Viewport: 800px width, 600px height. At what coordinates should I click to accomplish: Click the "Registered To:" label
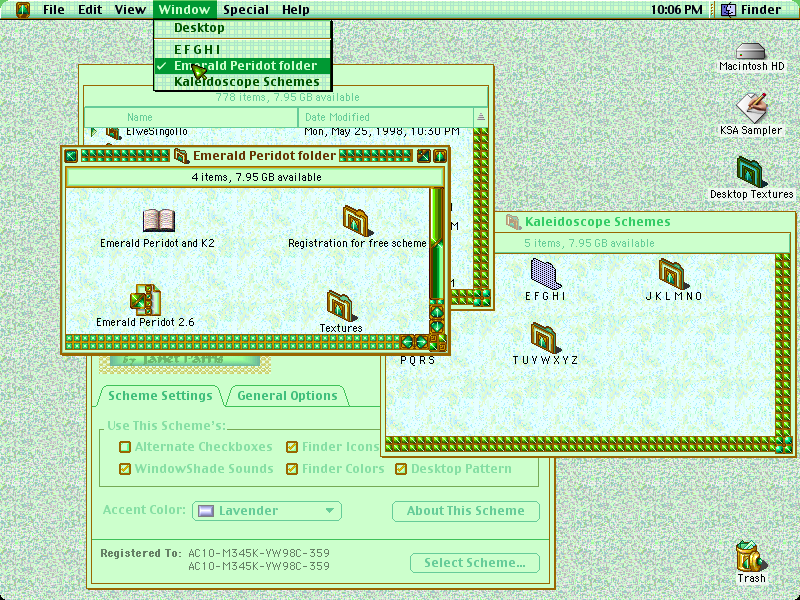tap(141, 554)
